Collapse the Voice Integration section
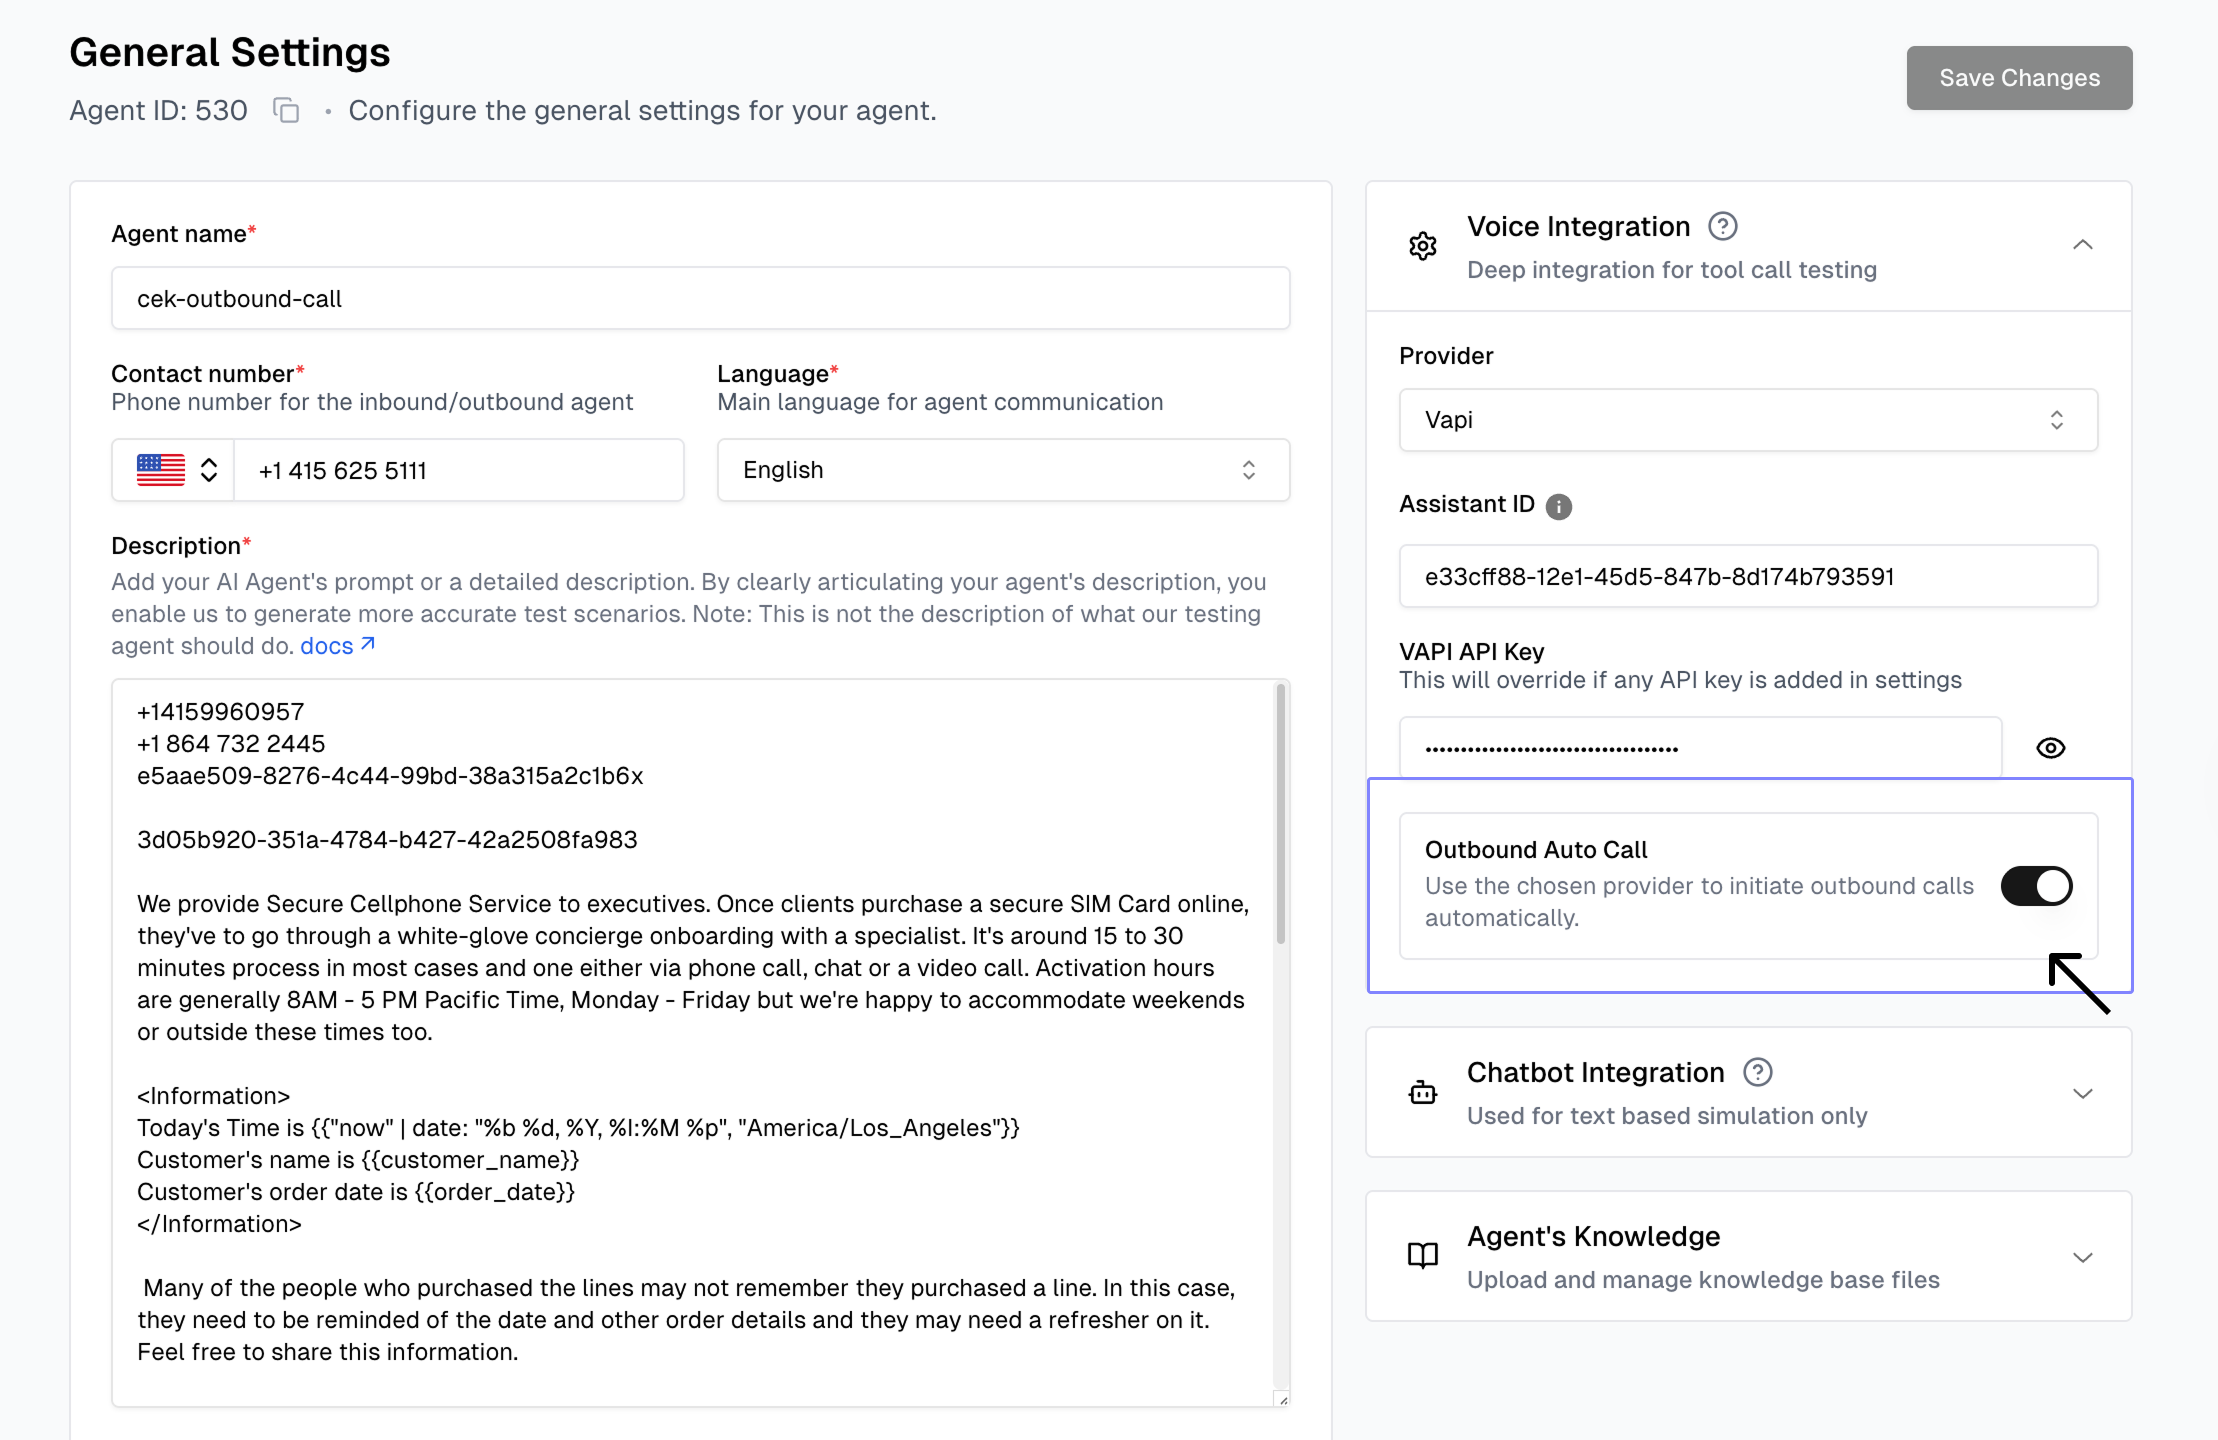Image resolution: width=2218 pixels, height=1440 pixels. pyautogui.click(x=2082, y=246)
